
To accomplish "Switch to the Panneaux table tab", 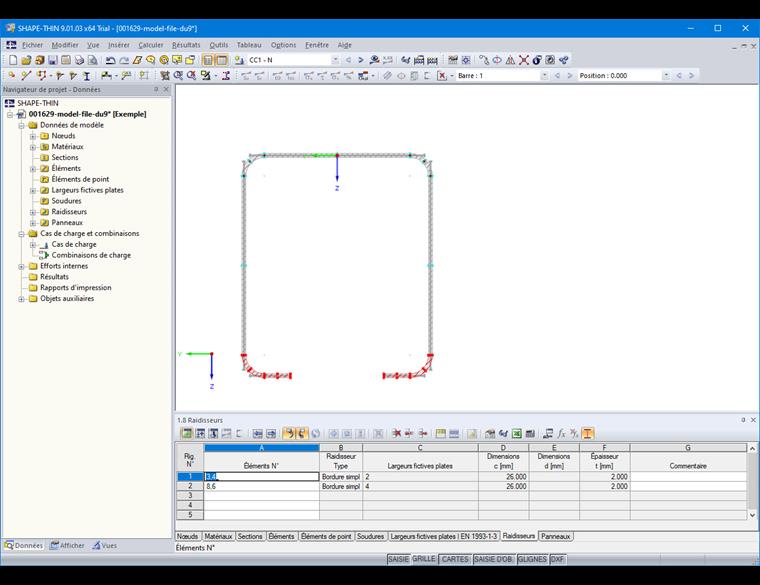I will point(556,537).
